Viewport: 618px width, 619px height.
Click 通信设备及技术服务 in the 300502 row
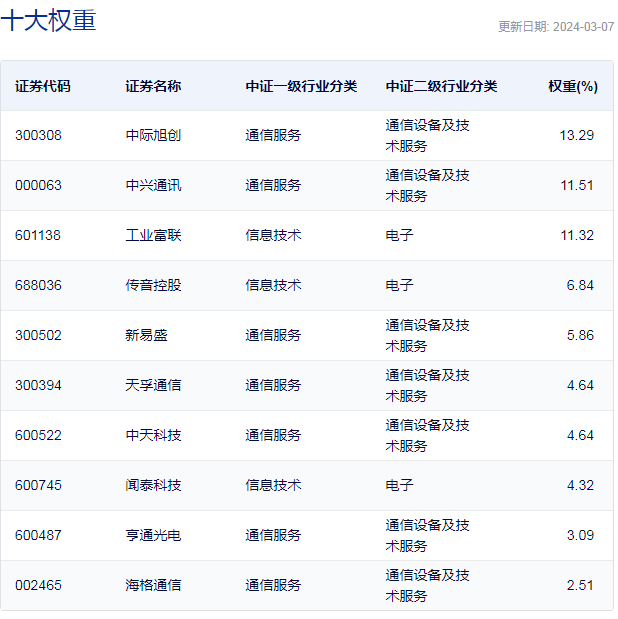click(x=427, y=335)
